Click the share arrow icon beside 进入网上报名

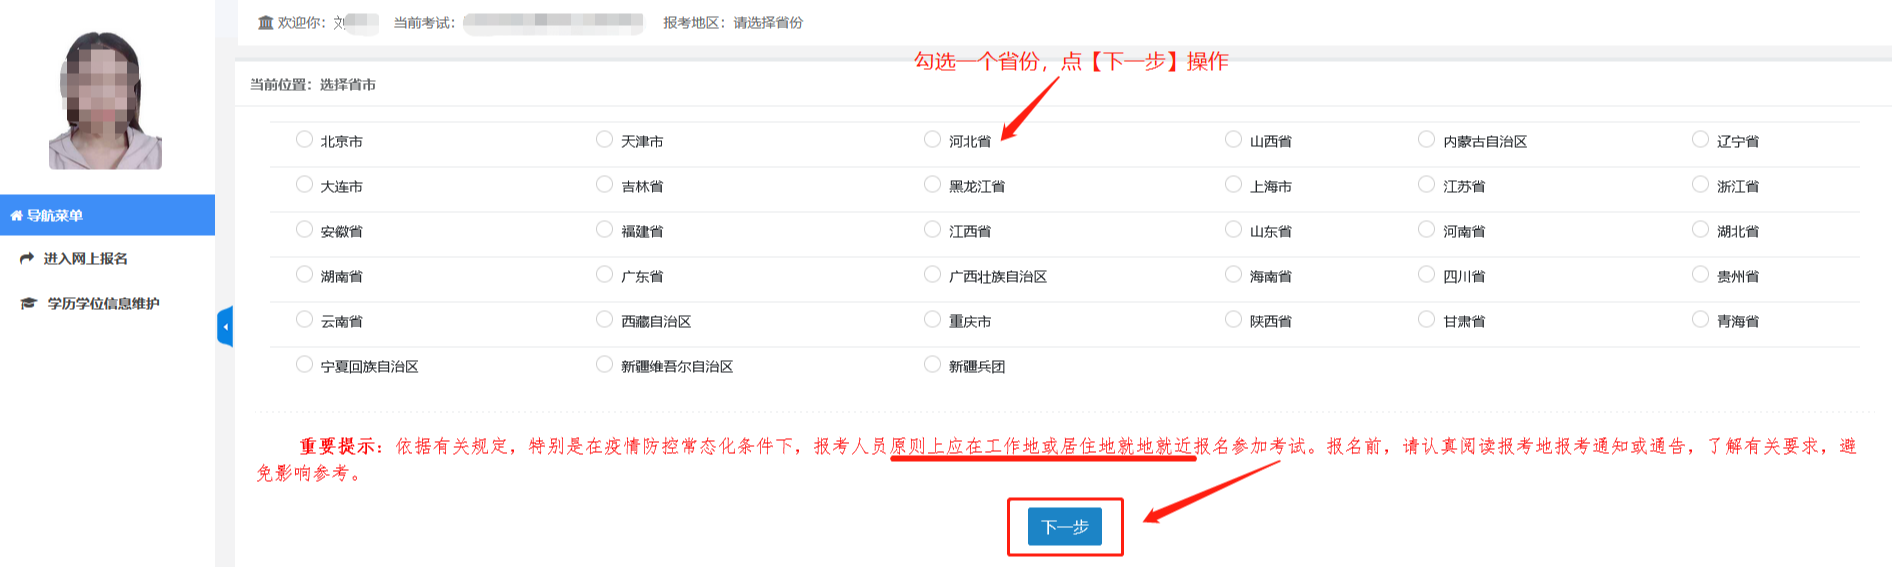tap(27, 258)
